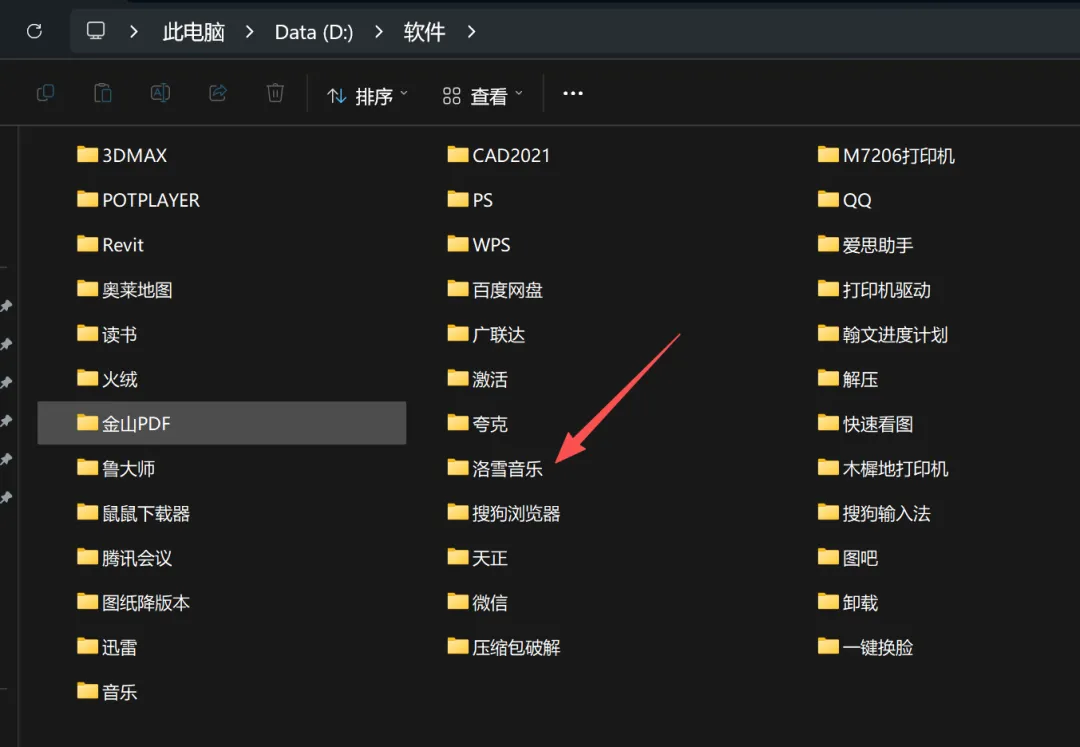
Task: Expand chevron after the monitor icon
Action: tap(134, 32)
